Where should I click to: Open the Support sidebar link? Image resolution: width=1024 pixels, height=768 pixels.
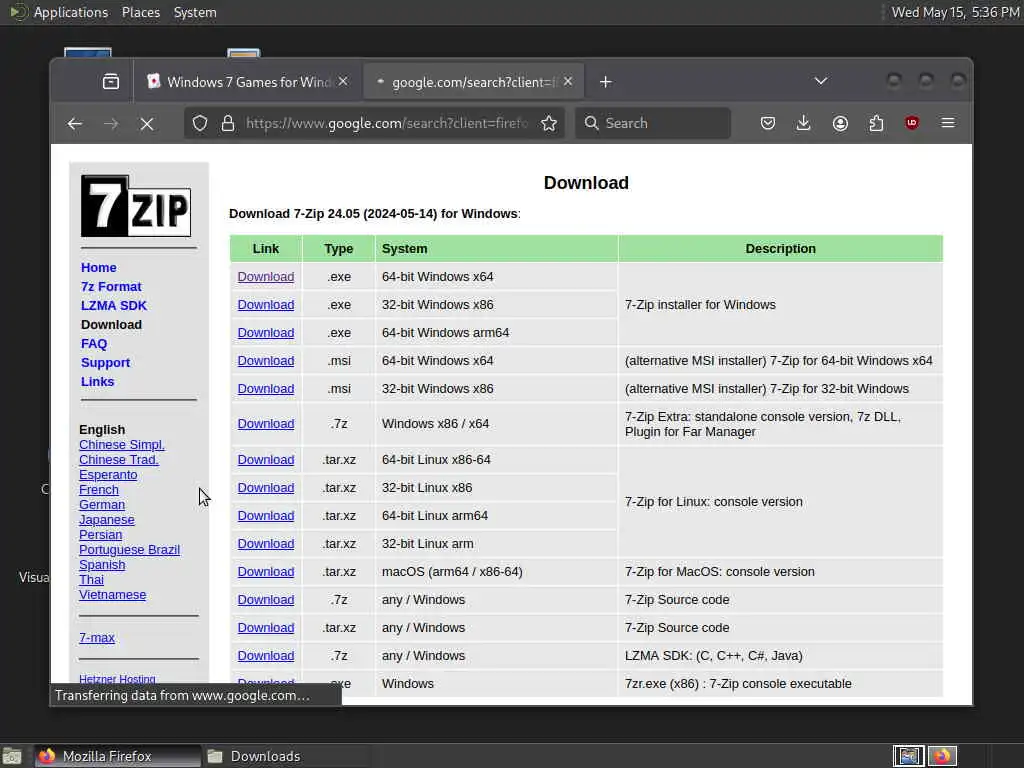coord(105,362)
